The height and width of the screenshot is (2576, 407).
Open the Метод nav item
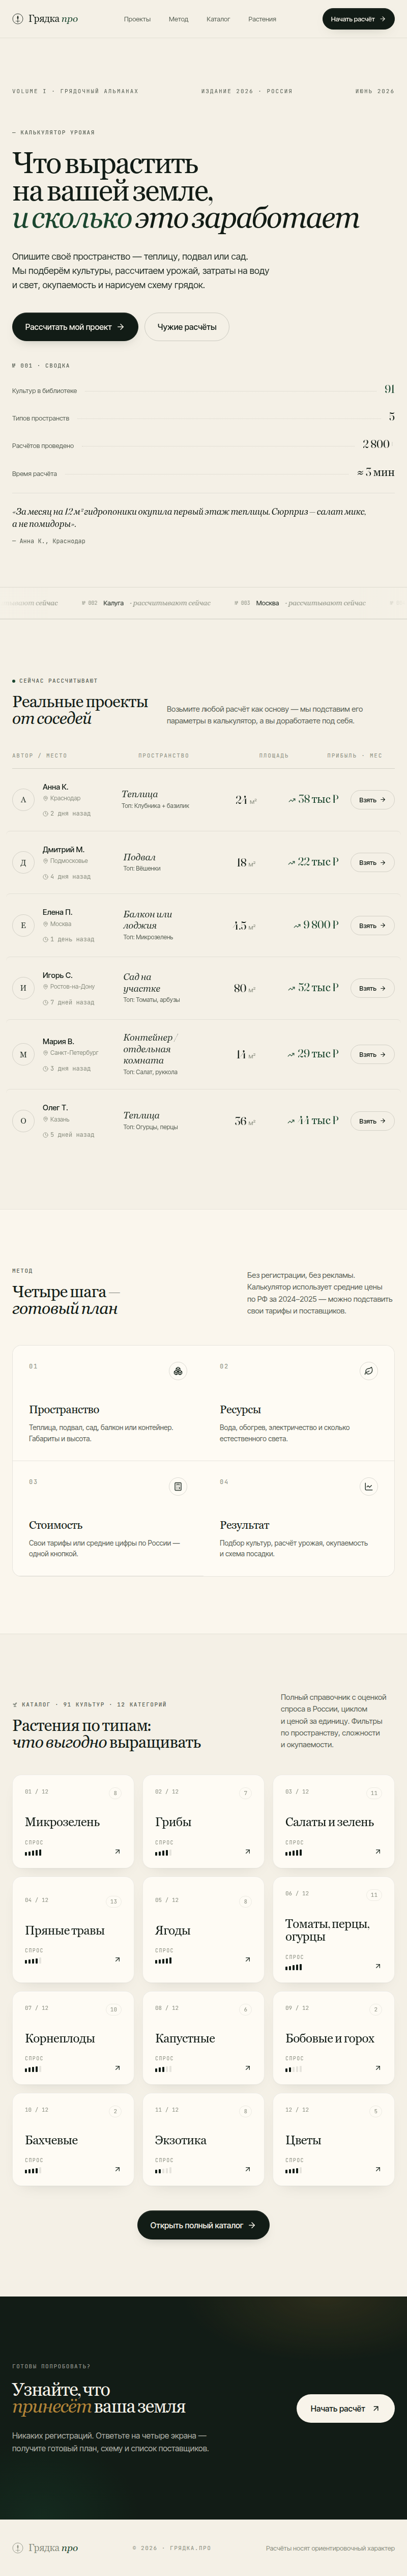pyautogui.click(x=178, y=19)
